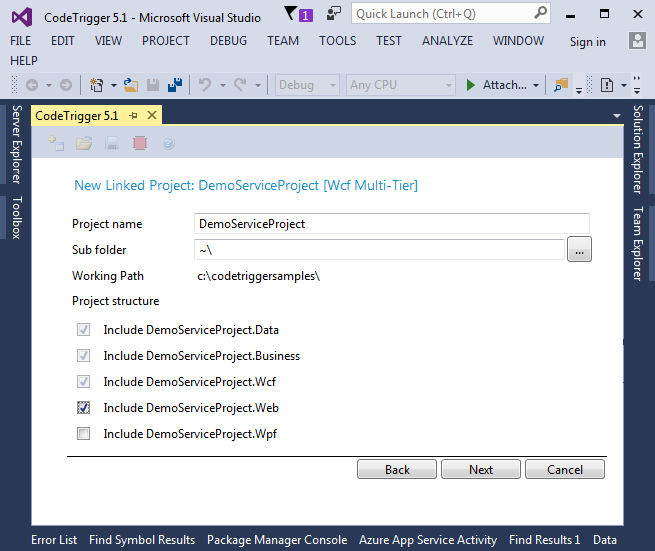Click the Save All toolbar icon

pyautogui.click(x=174, y=86)
